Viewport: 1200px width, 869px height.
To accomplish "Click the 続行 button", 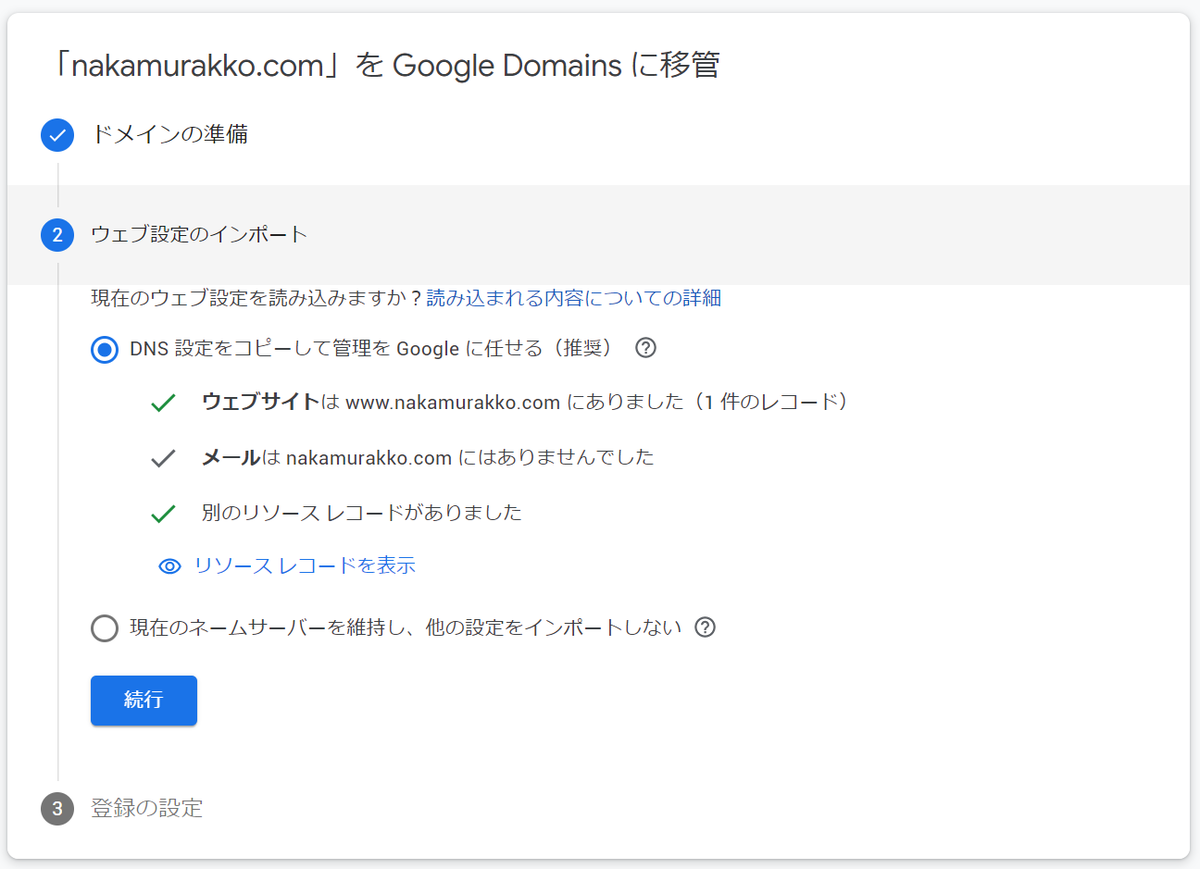I will tap(144, 700).
